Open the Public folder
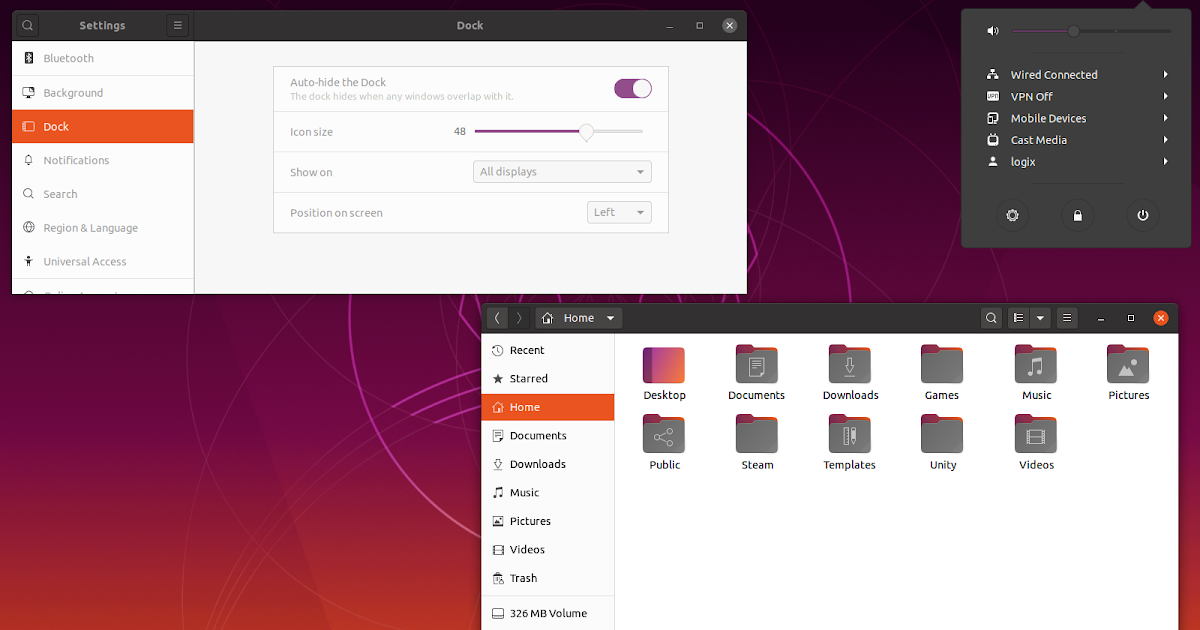 [664, 443]
